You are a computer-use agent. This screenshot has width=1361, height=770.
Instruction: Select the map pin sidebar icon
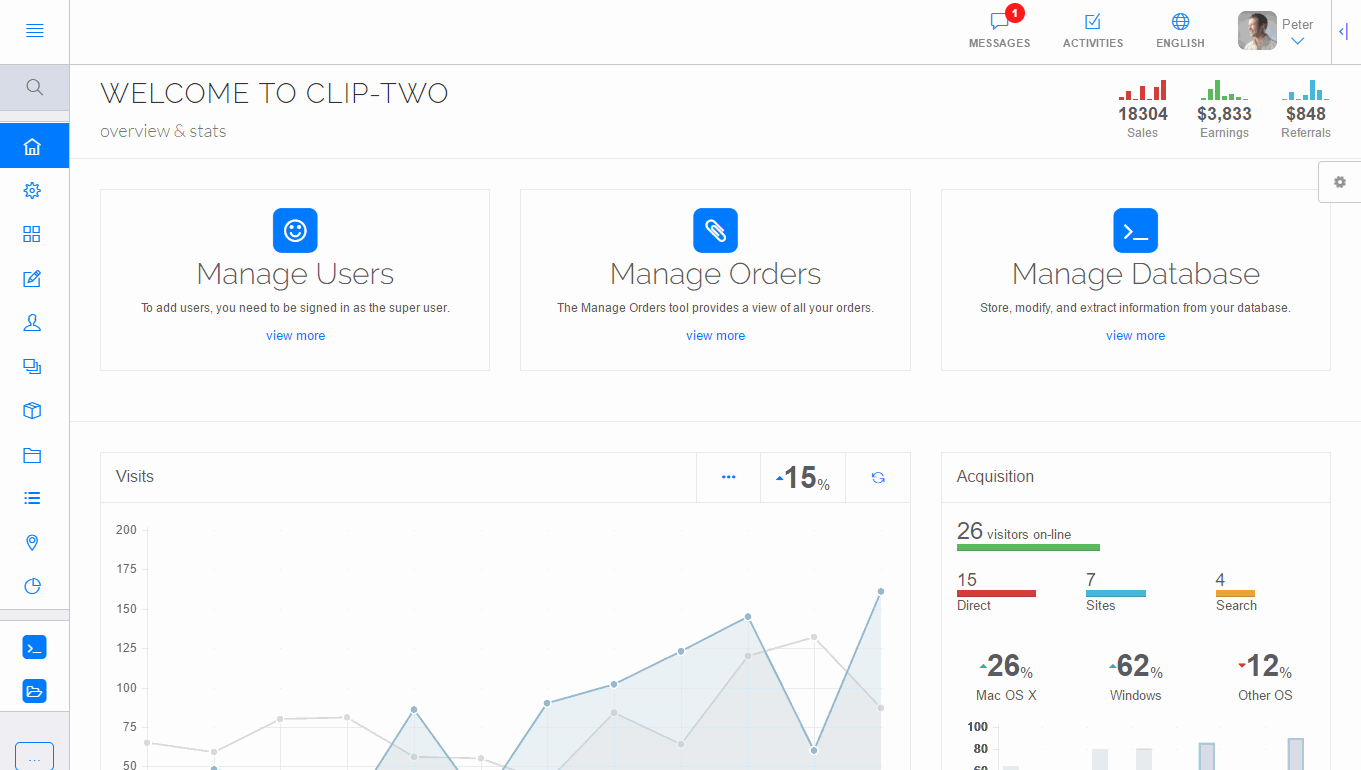32,542
